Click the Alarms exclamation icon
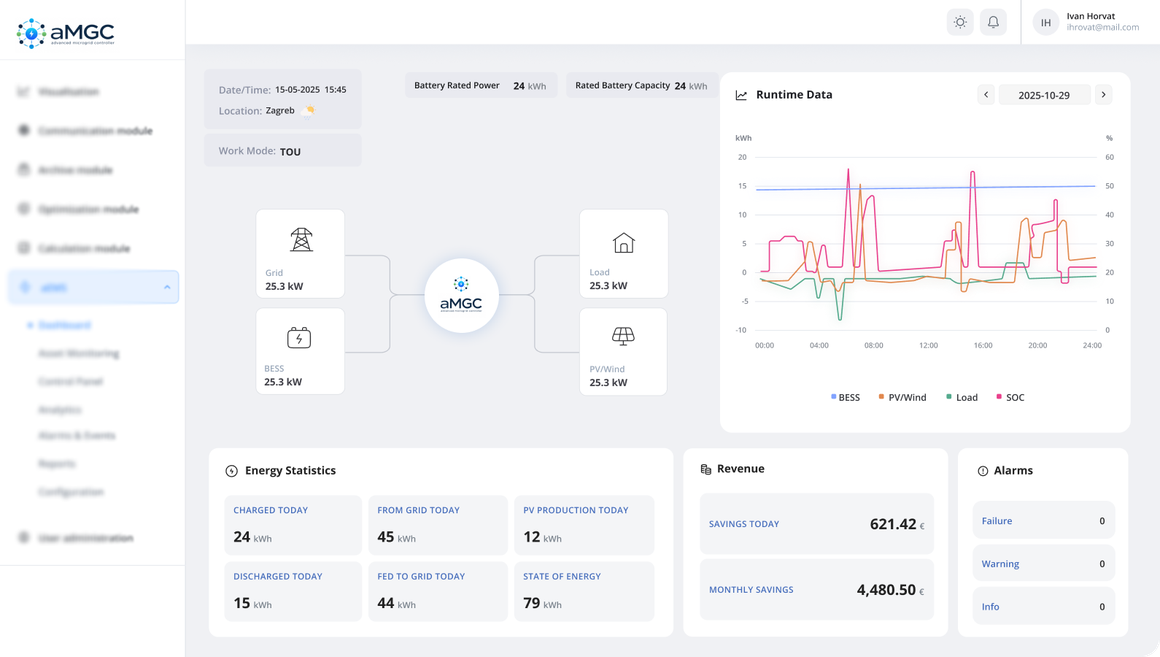 (982, 471)
